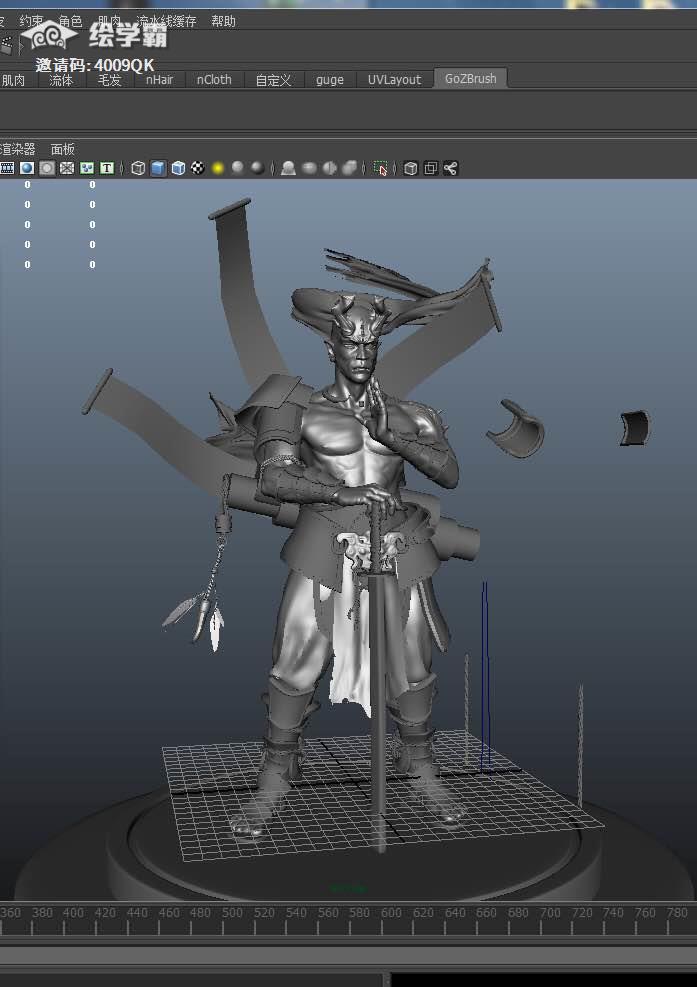Open the 渲染器 panel menu
The height and width of the screenshot is (987, 697).
click(x=17, y=149)
